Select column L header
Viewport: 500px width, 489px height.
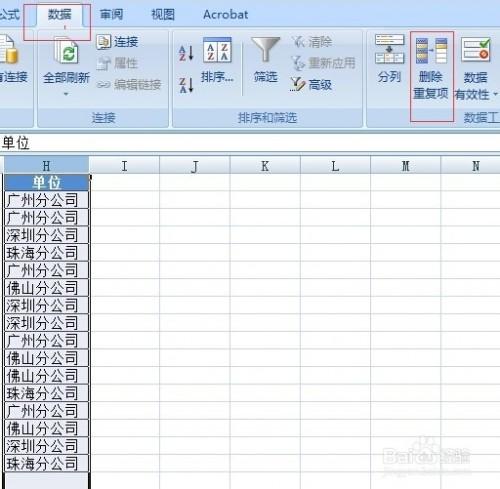pyautogui.click(x=335, y=165)
